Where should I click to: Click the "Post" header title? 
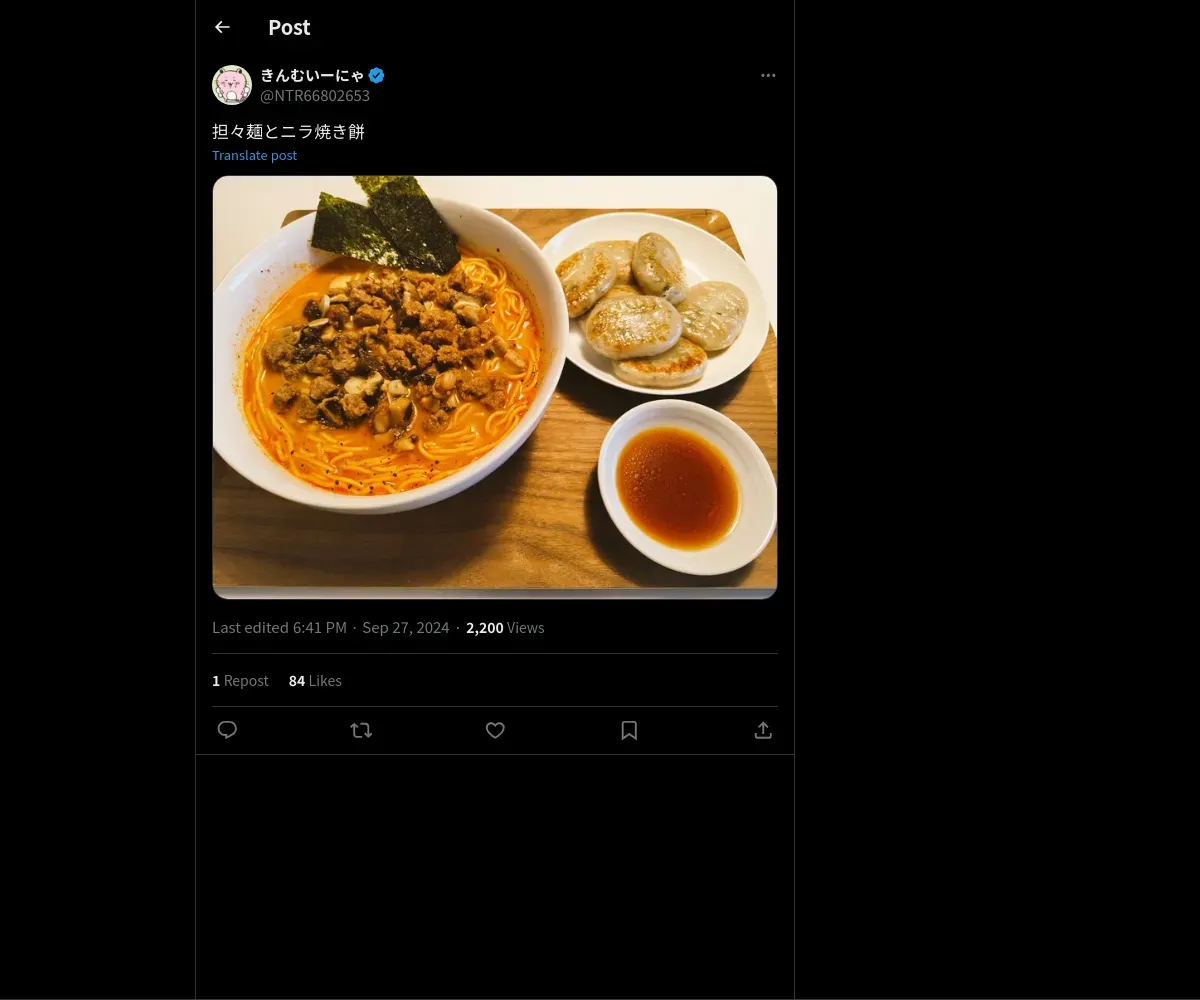[289, 28]
